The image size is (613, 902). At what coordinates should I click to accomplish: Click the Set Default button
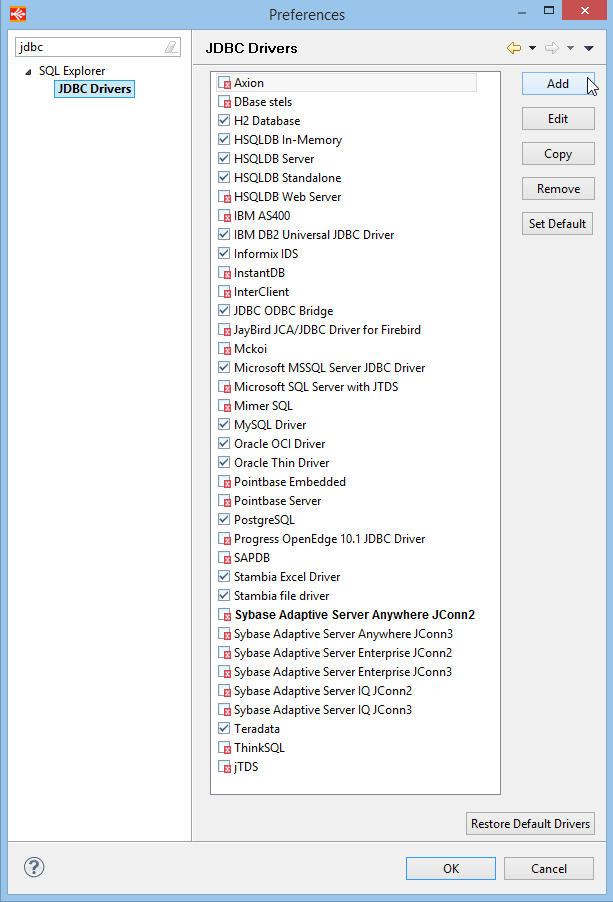557,224
